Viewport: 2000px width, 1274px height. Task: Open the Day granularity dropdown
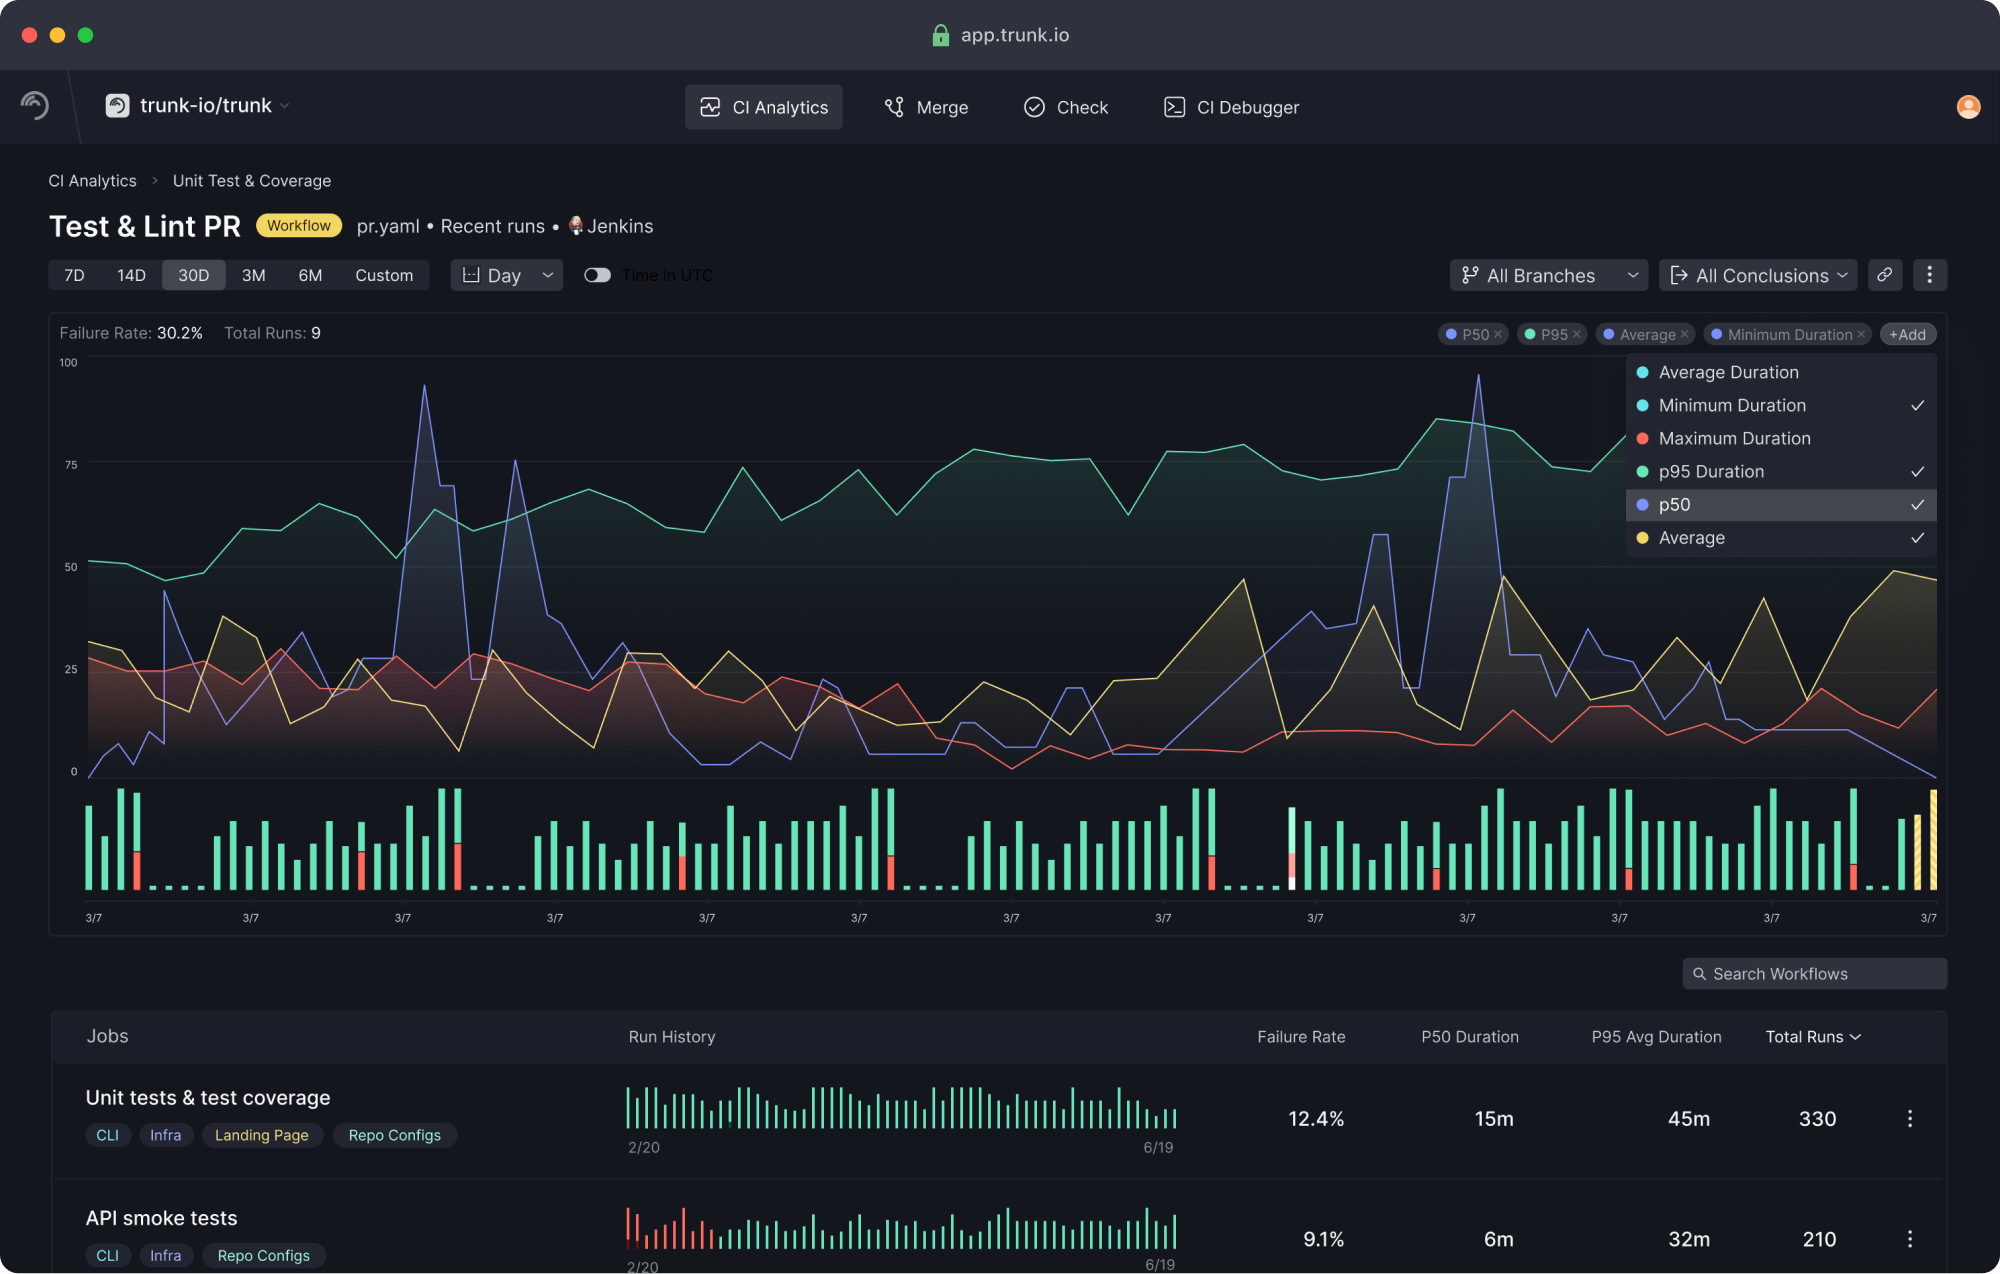pos(507,275)
